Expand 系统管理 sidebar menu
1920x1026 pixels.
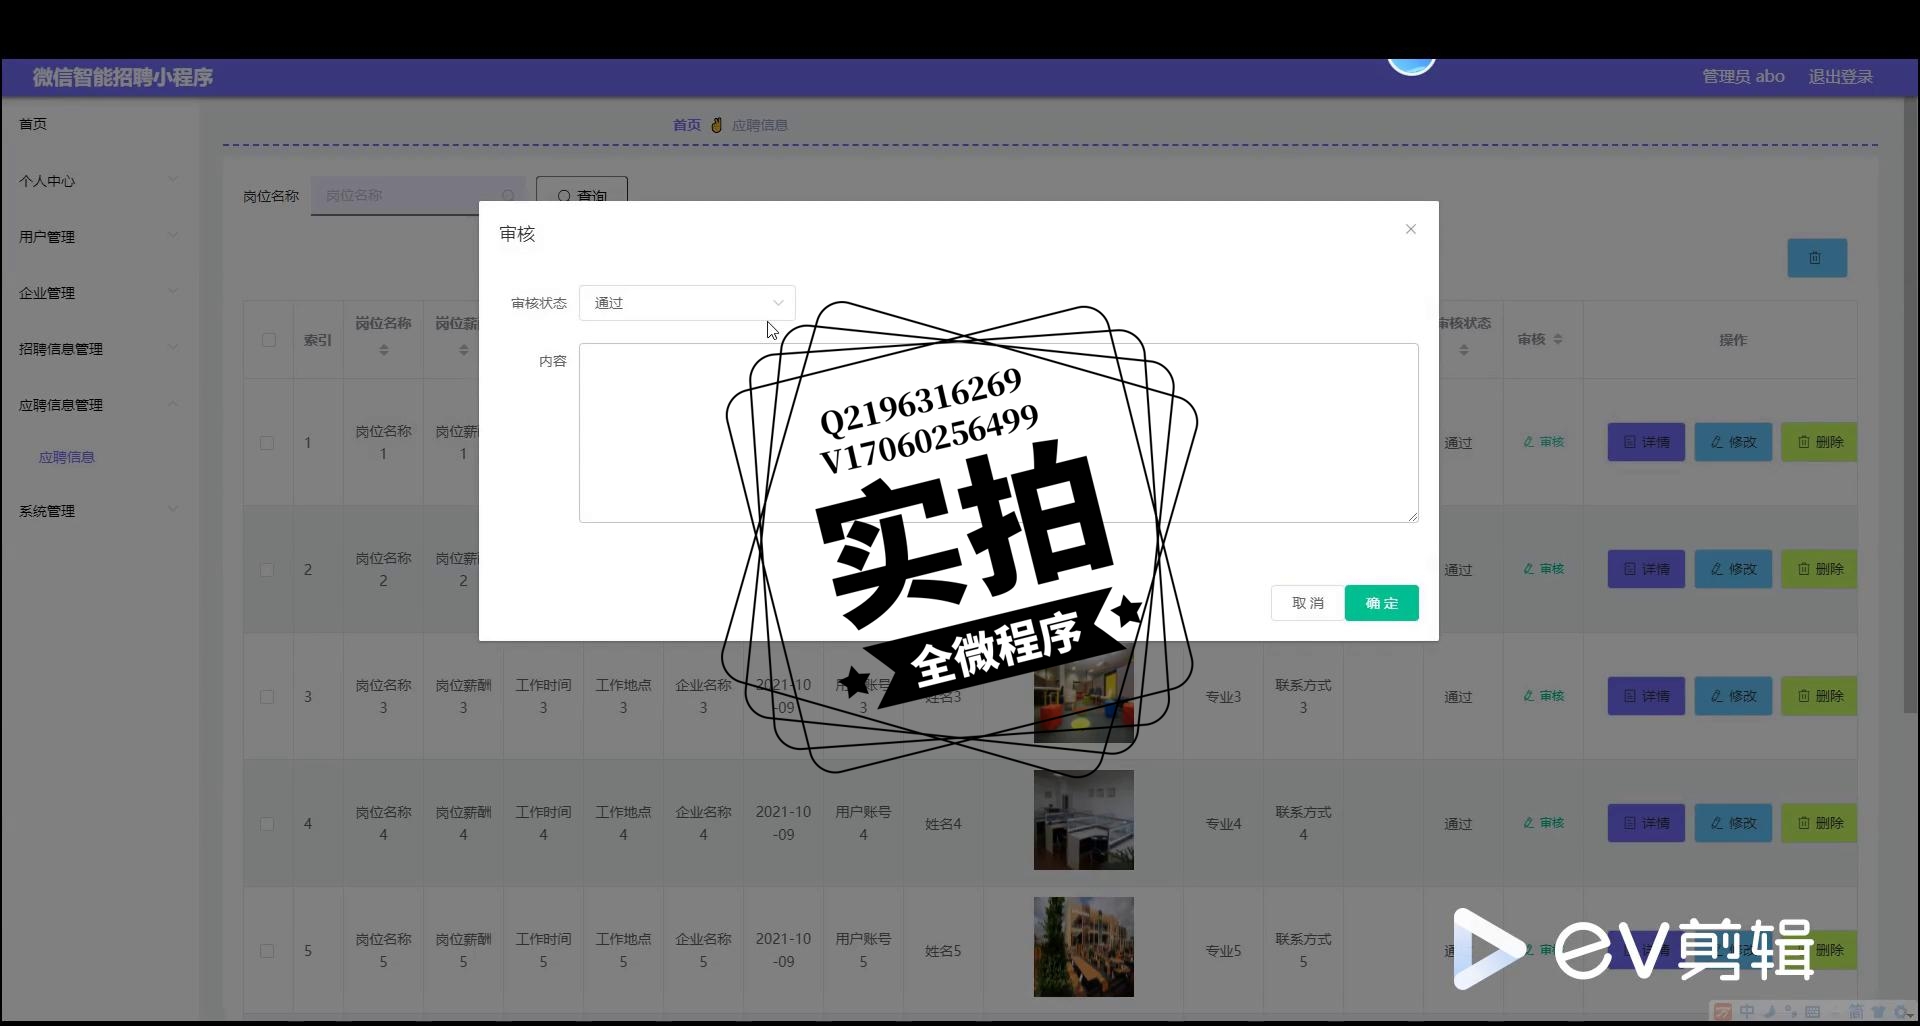click(x=99, y=511)
